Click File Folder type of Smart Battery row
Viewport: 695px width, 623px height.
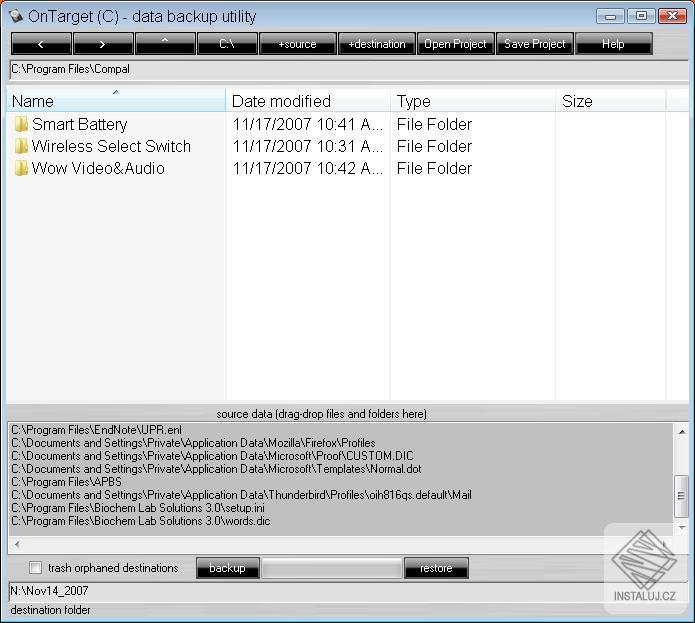tap(434, 125)
